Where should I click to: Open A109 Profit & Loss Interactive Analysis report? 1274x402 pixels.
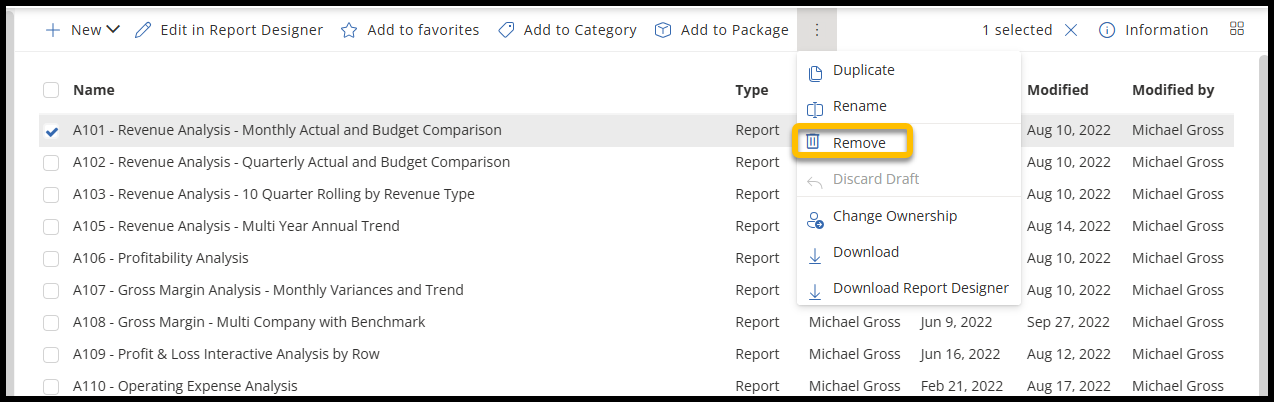(226, 354)
